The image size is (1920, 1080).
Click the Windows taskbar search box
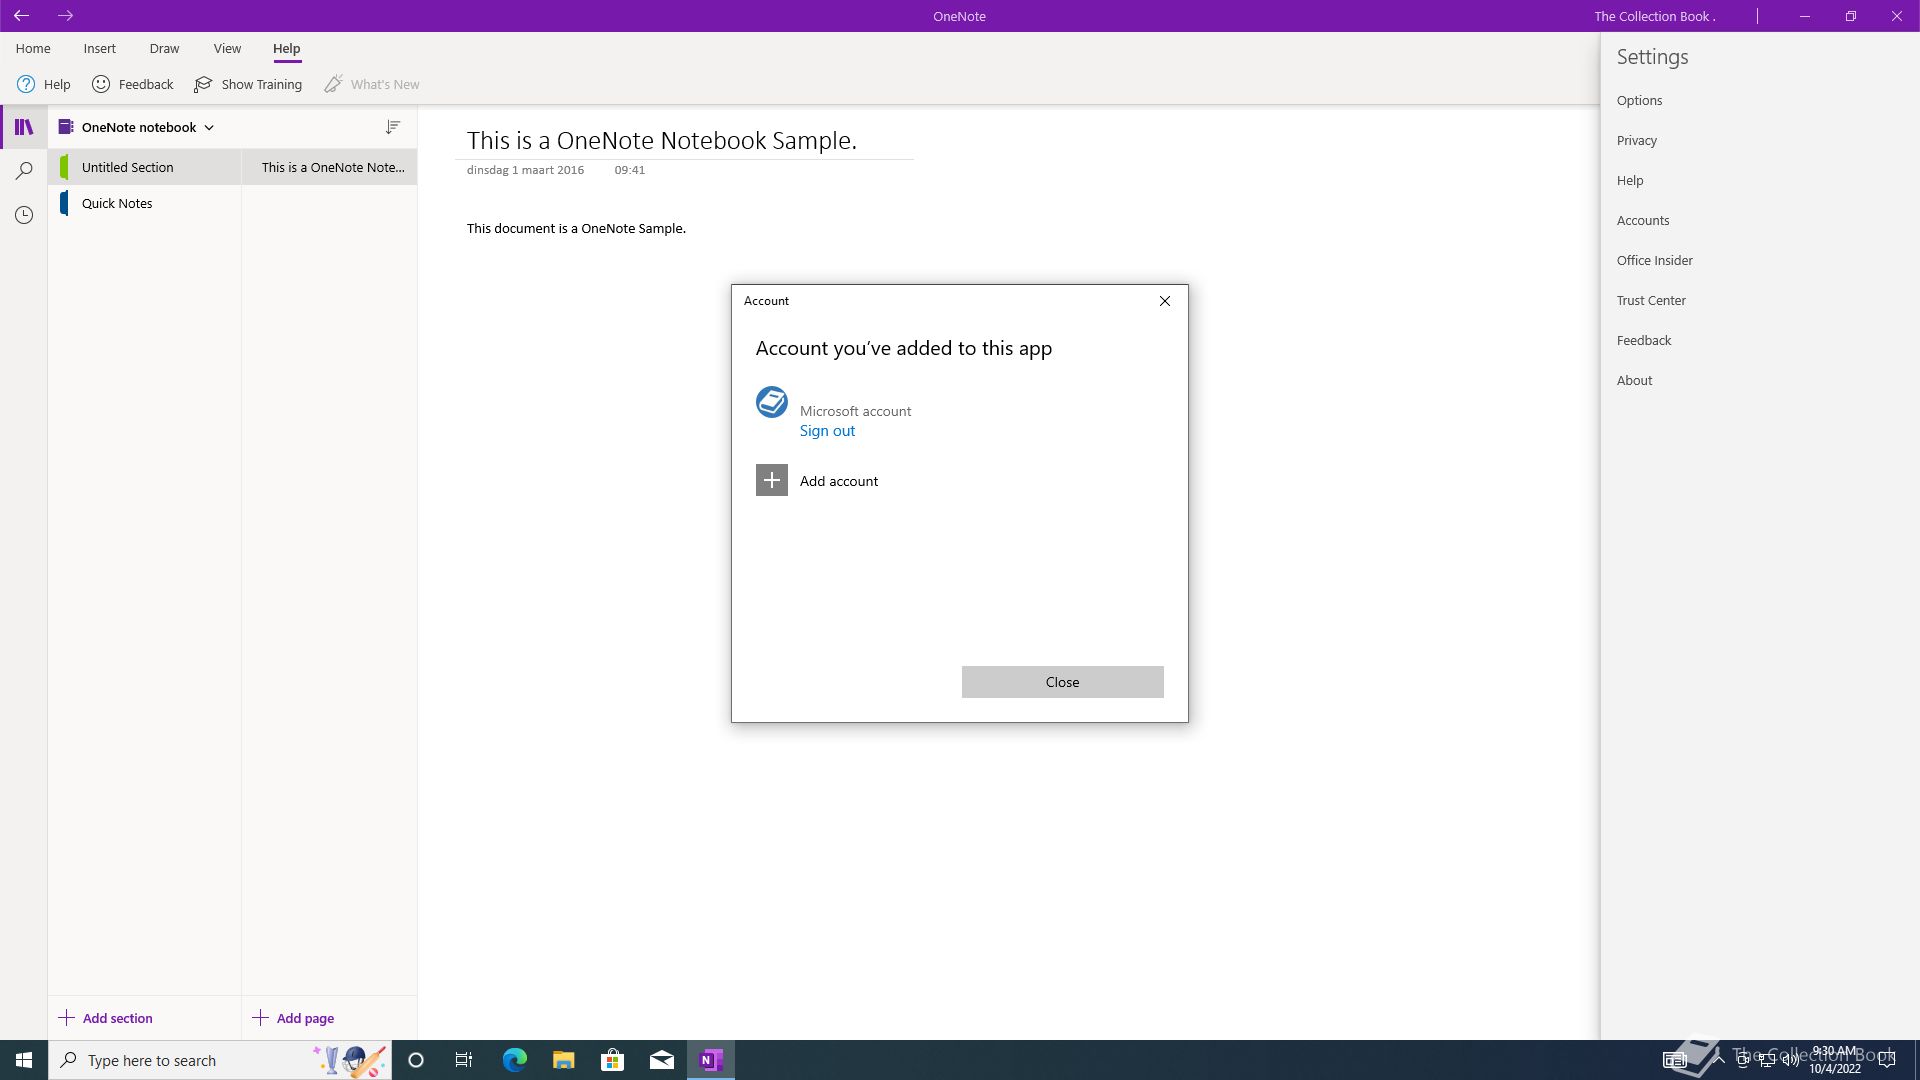pos(220,1060)
